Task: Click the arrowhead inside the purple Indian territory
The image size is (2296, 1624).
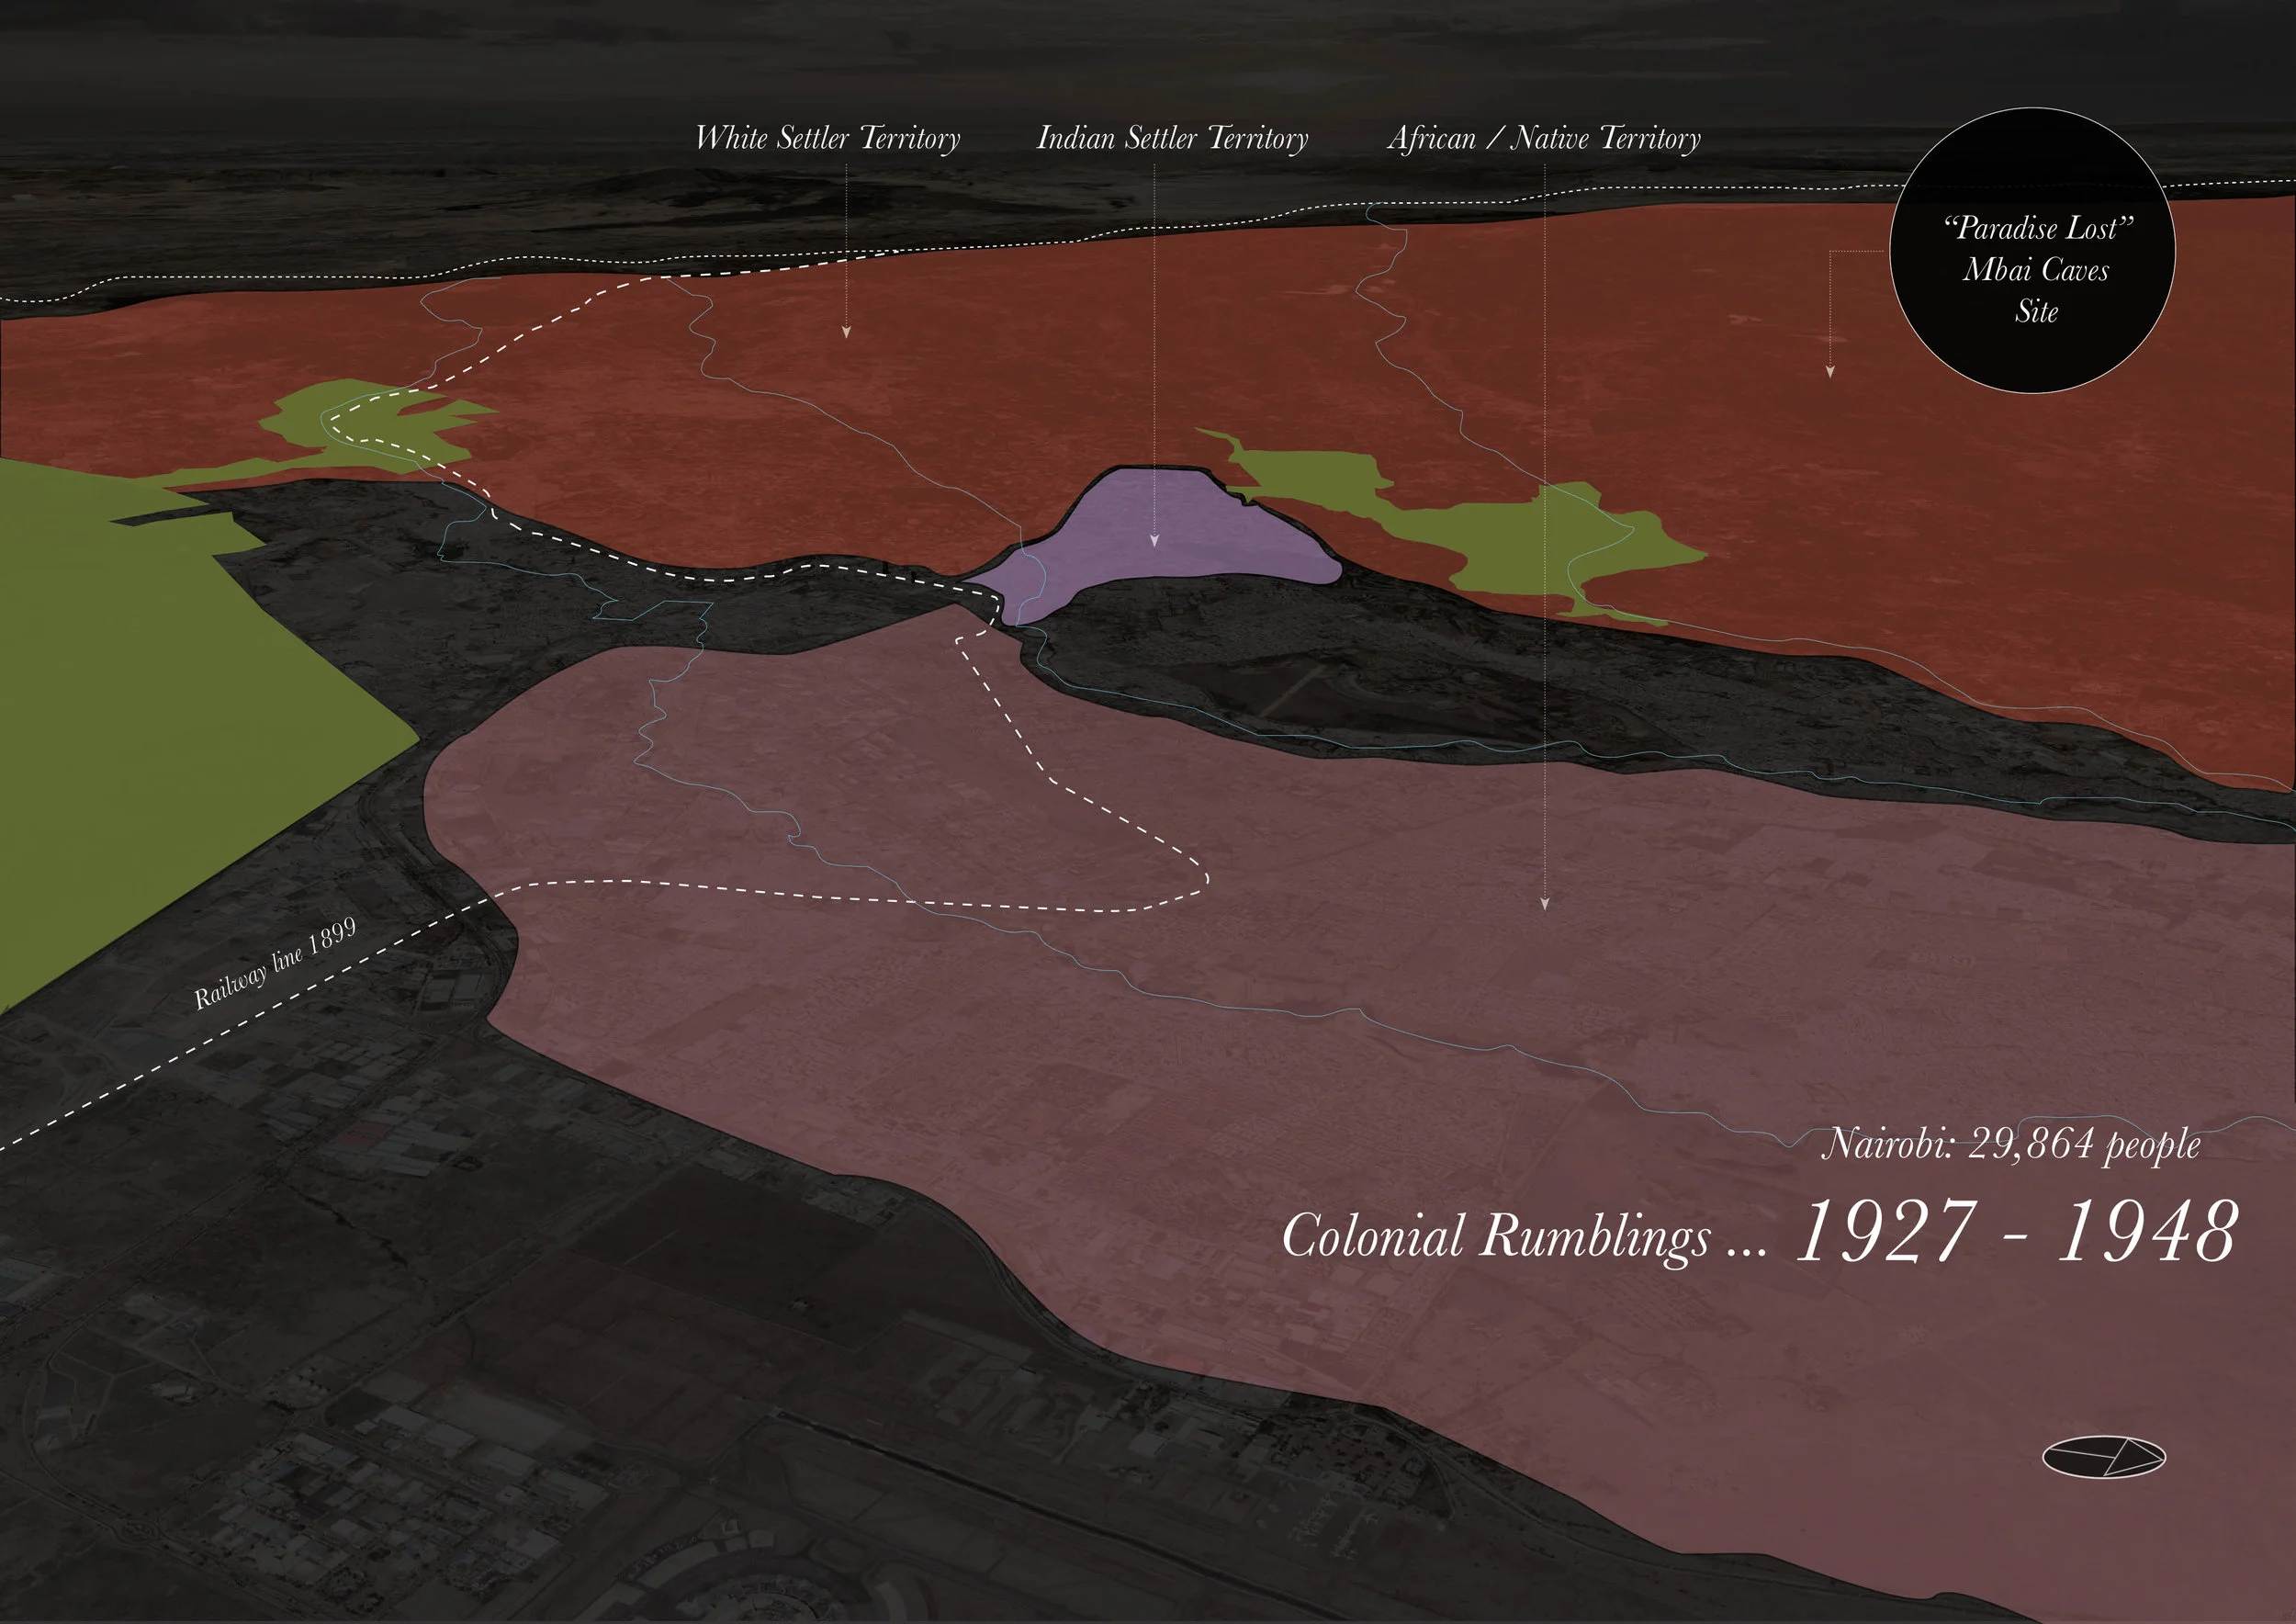Action: point(1154,540)
